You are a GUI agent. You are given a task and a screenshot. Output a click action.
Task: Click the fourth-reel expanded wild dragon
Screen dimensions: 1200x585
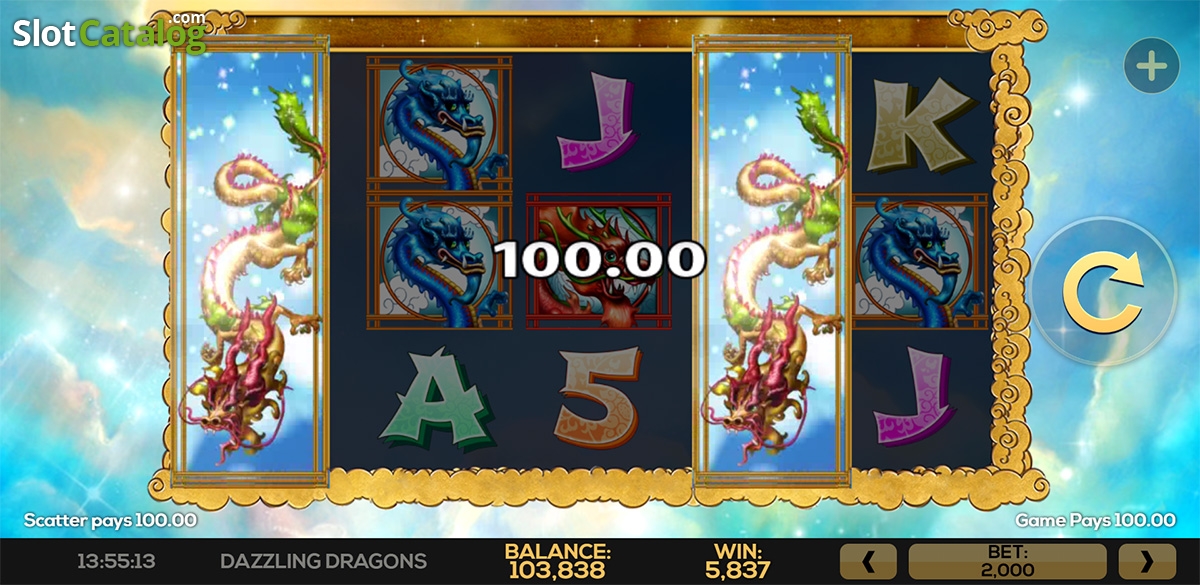772,263
